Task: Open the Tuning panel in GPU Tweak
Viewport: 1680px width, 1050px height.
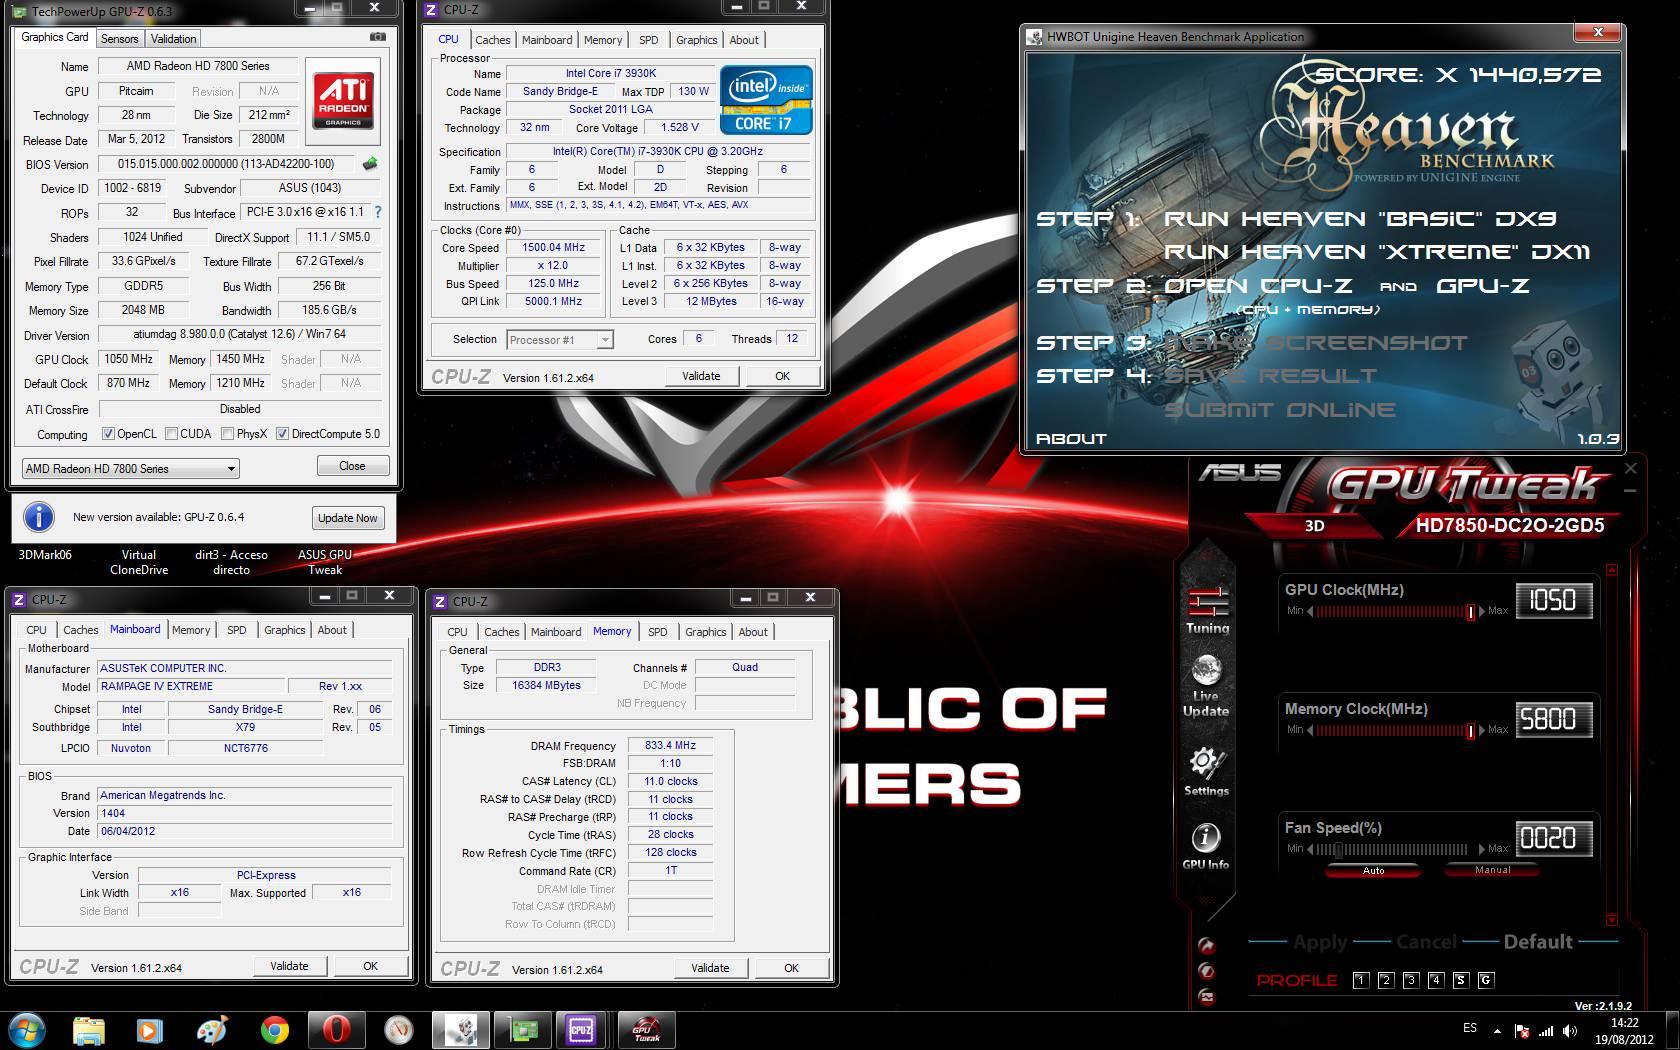Action: 1207,610
